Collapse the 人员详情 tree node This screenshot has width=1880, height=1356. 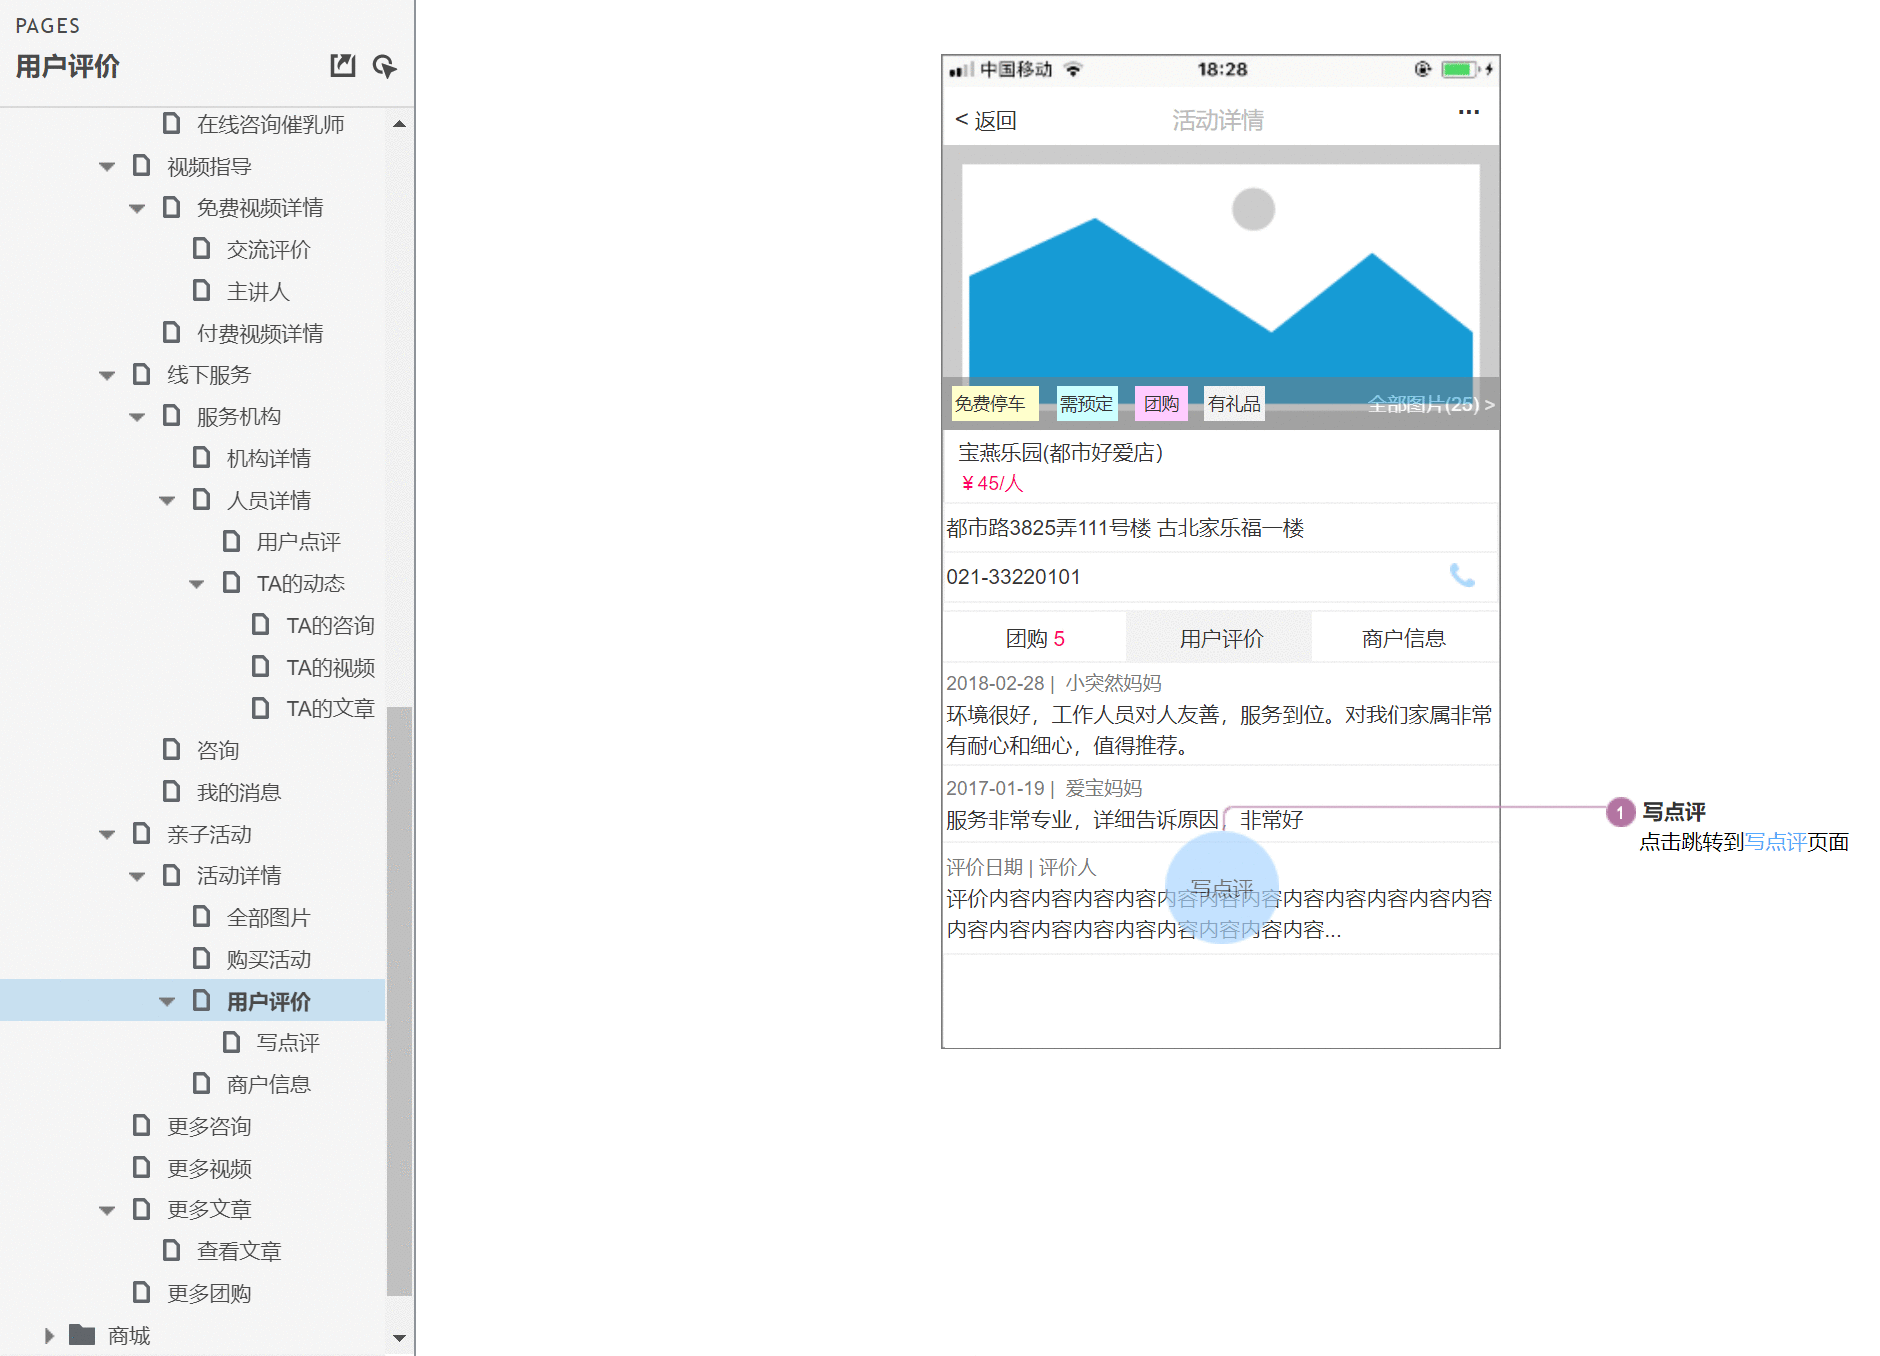click(167, 500)
